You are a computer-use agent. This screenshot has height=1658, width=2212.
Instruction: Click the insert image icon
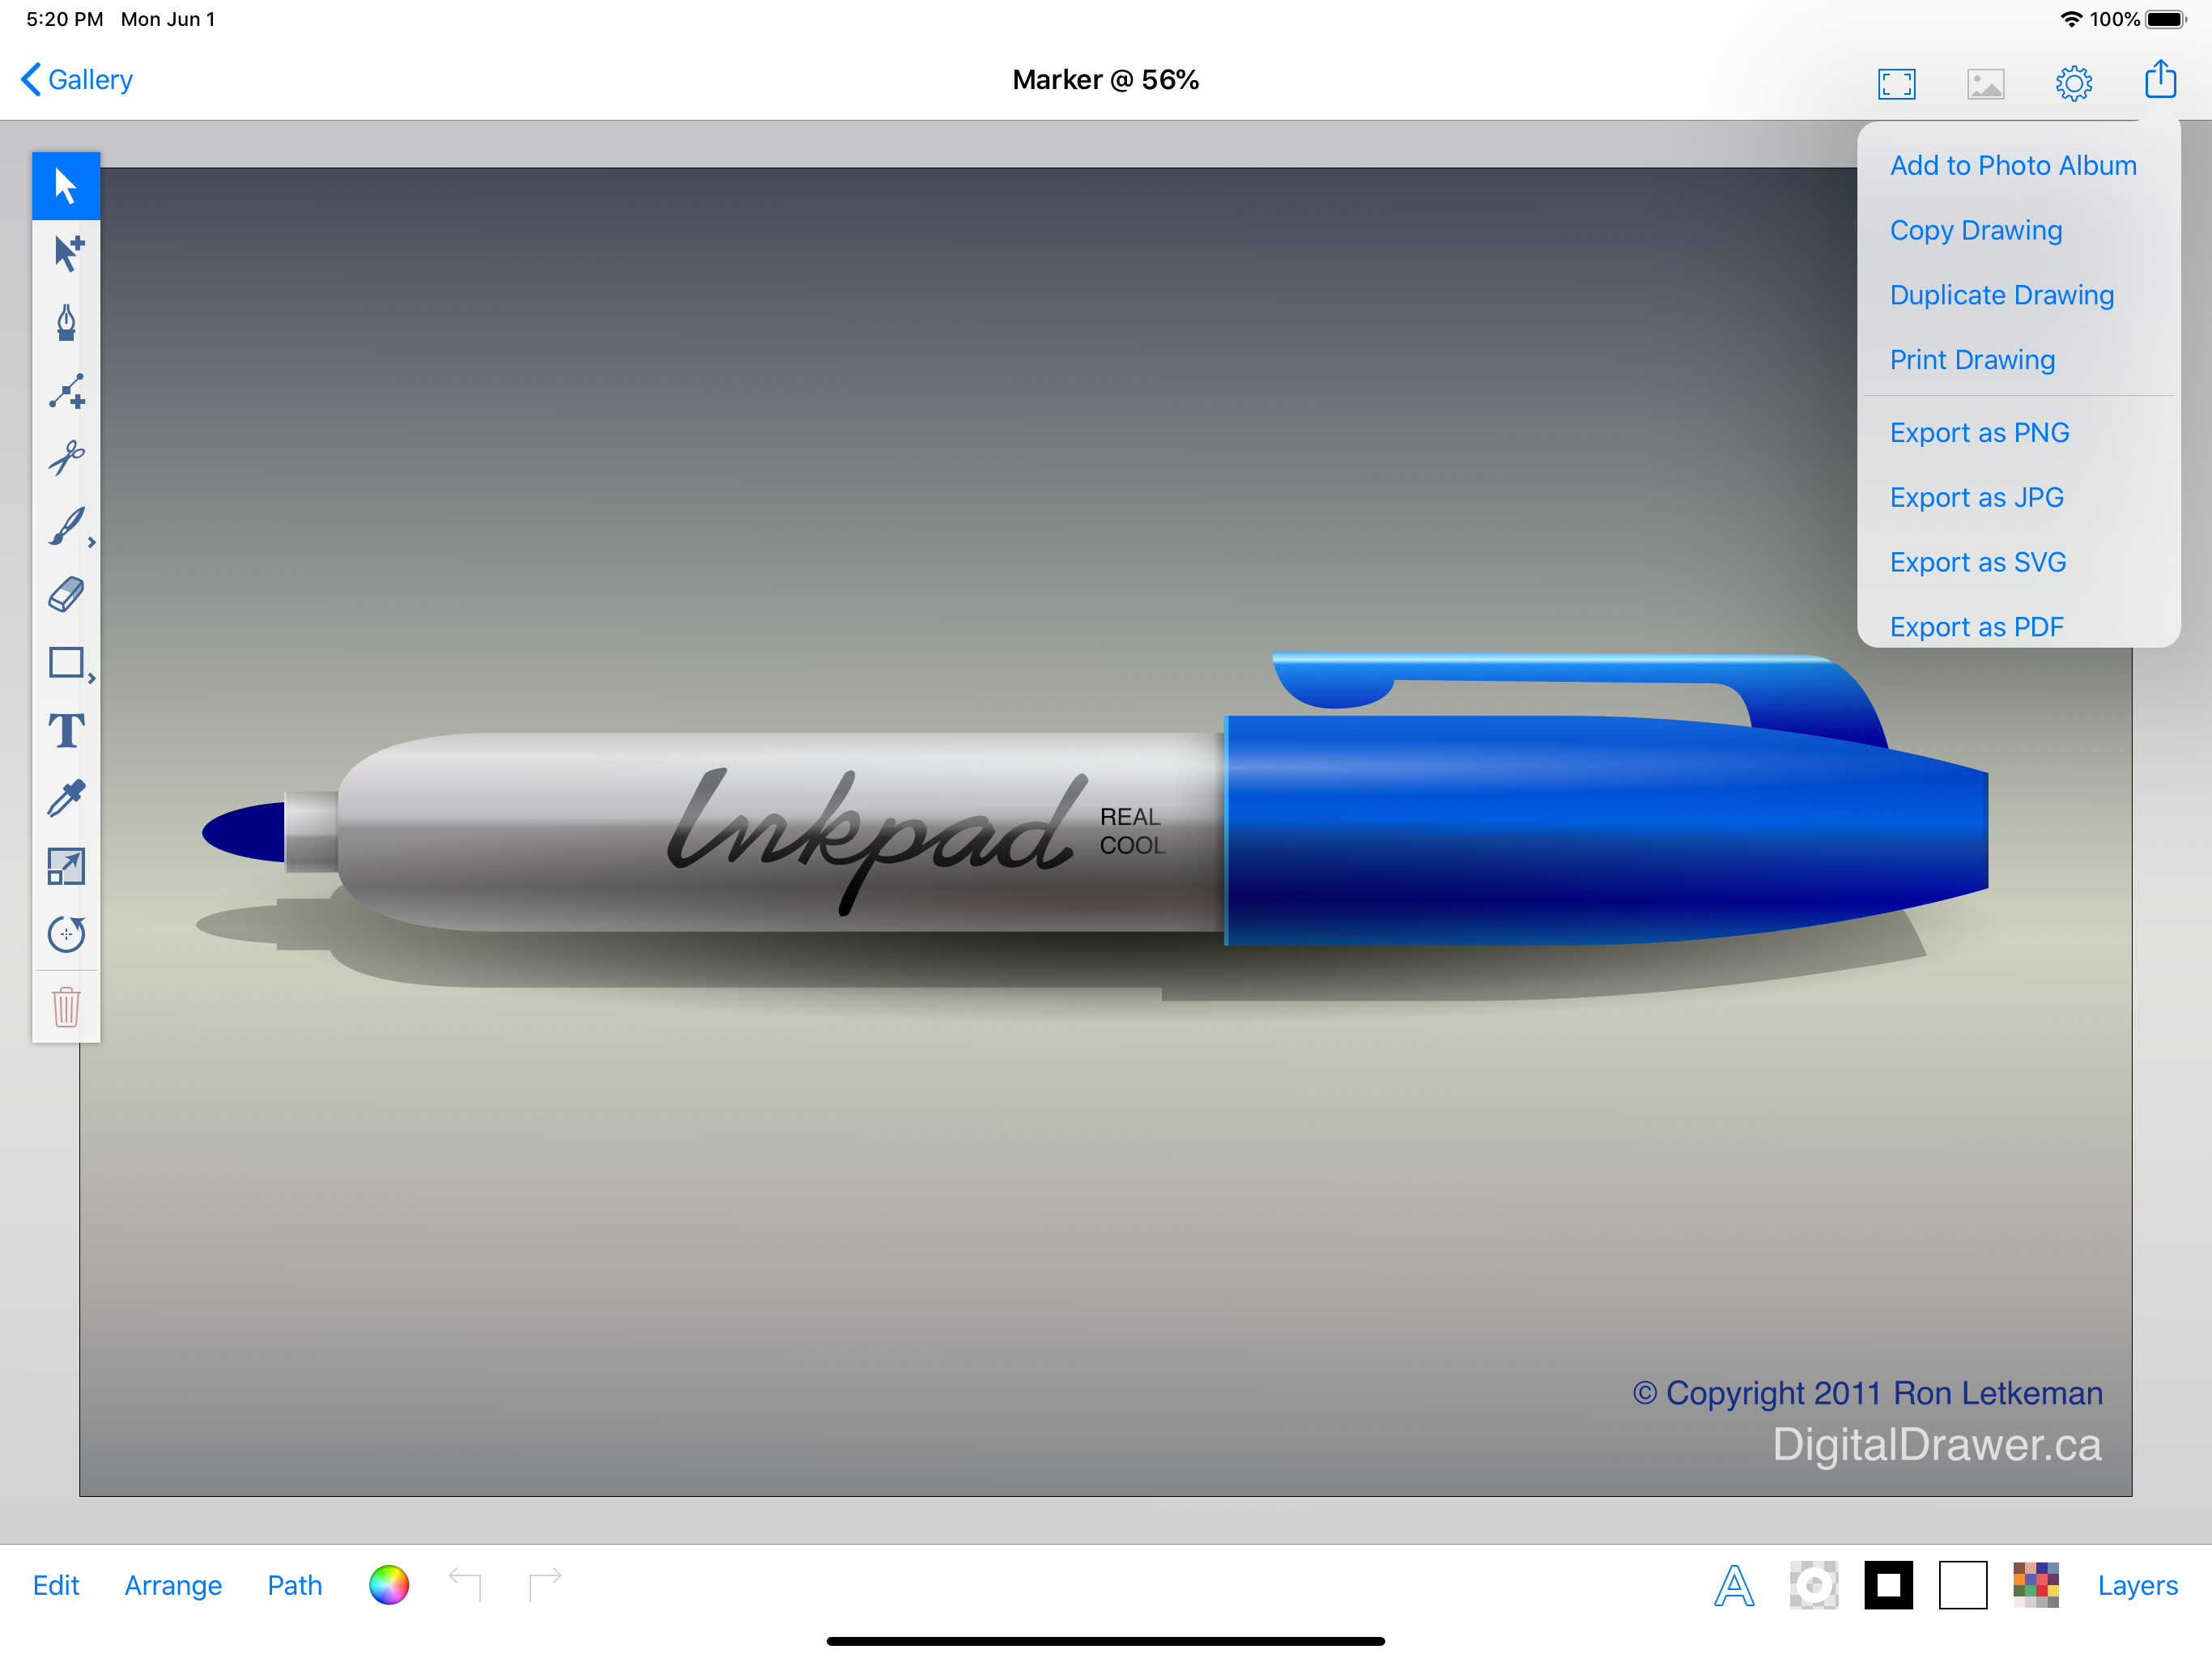pyautogui.click(x=1985, y=84)
